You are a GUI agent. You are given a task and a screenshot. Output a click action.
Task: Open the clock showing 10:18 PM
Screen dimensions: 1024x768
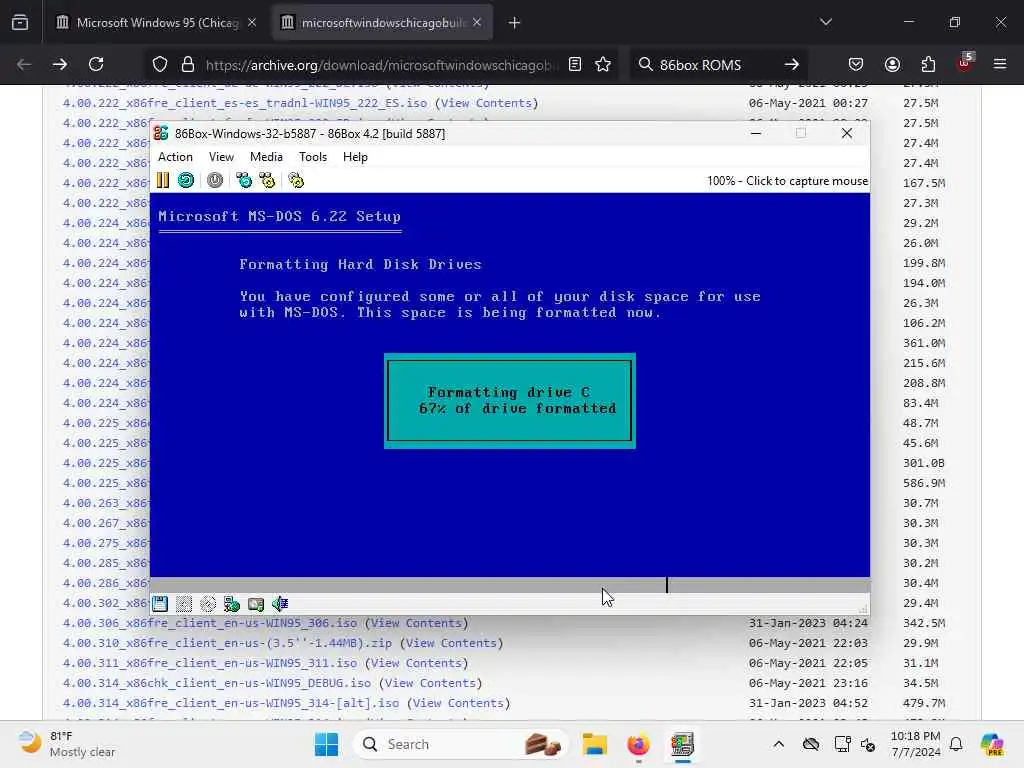tap(916, 744)
